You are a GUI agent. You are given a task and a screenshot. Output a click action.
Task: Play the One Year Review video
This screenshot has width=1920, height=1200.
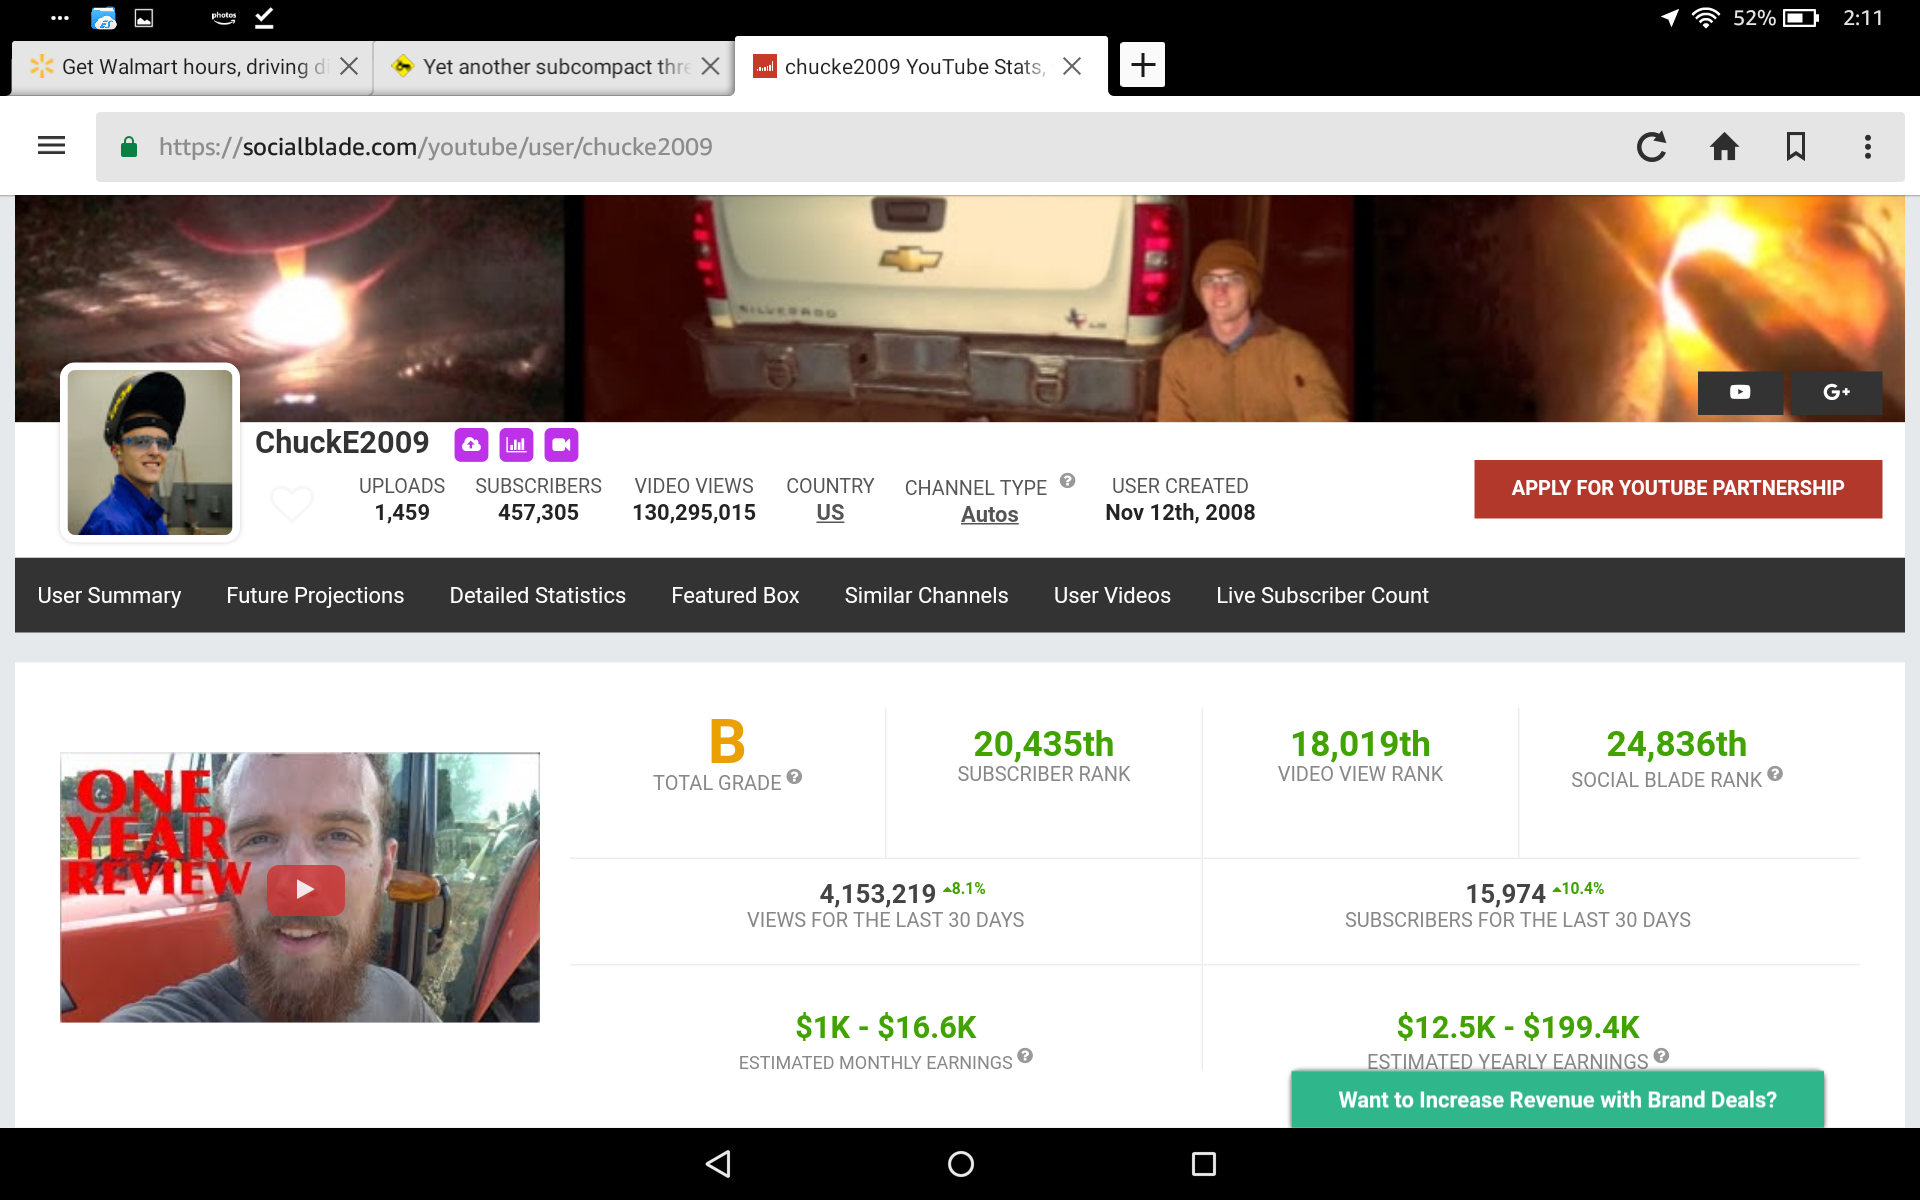pyautogui.click(x=305, y=889)
